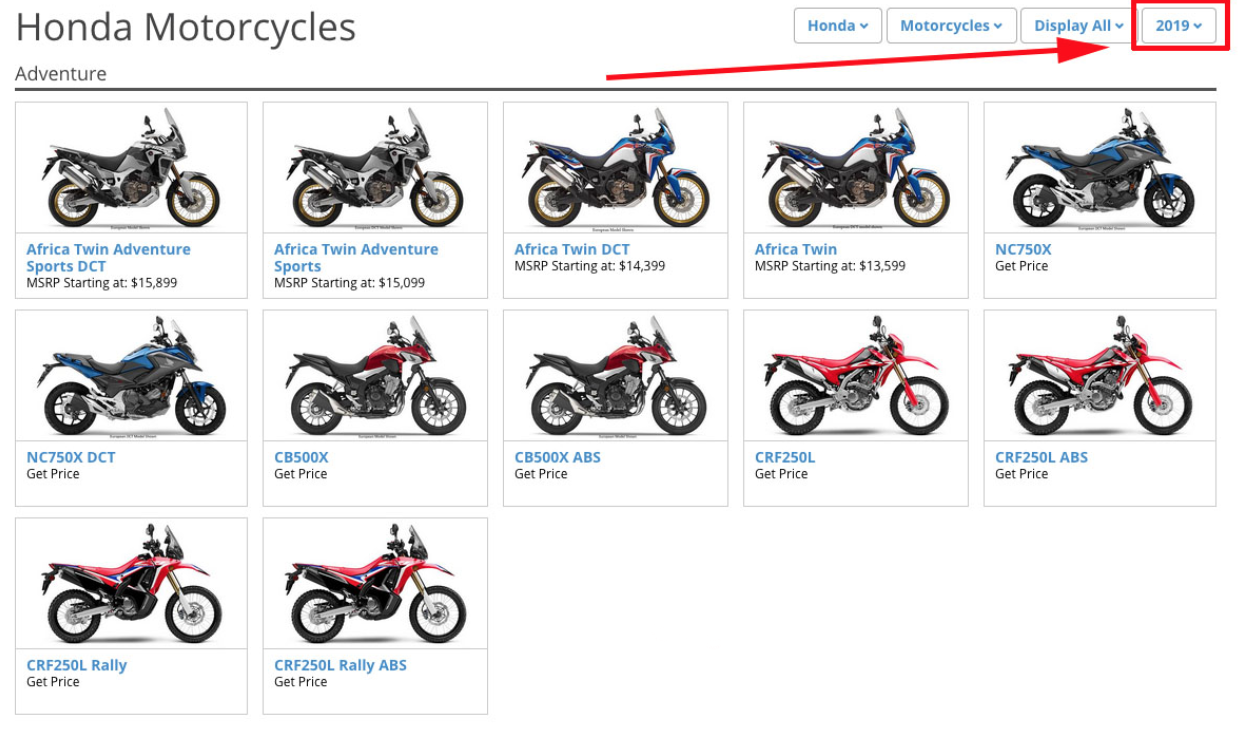The width and height of the screenshot is (1238, 736).
Task: Click the CB500X ABS motorcycle photo
Action: click(615, 376)
